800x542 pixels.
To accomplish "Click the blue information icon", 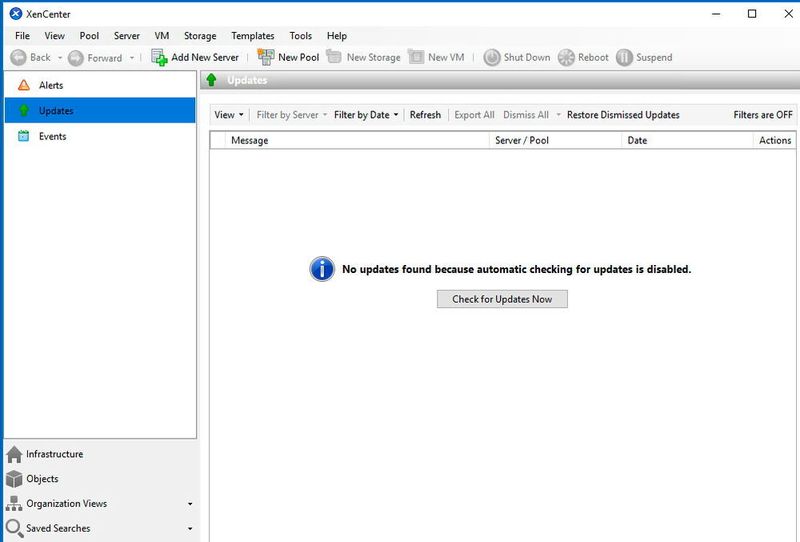I will pos(322,269).
